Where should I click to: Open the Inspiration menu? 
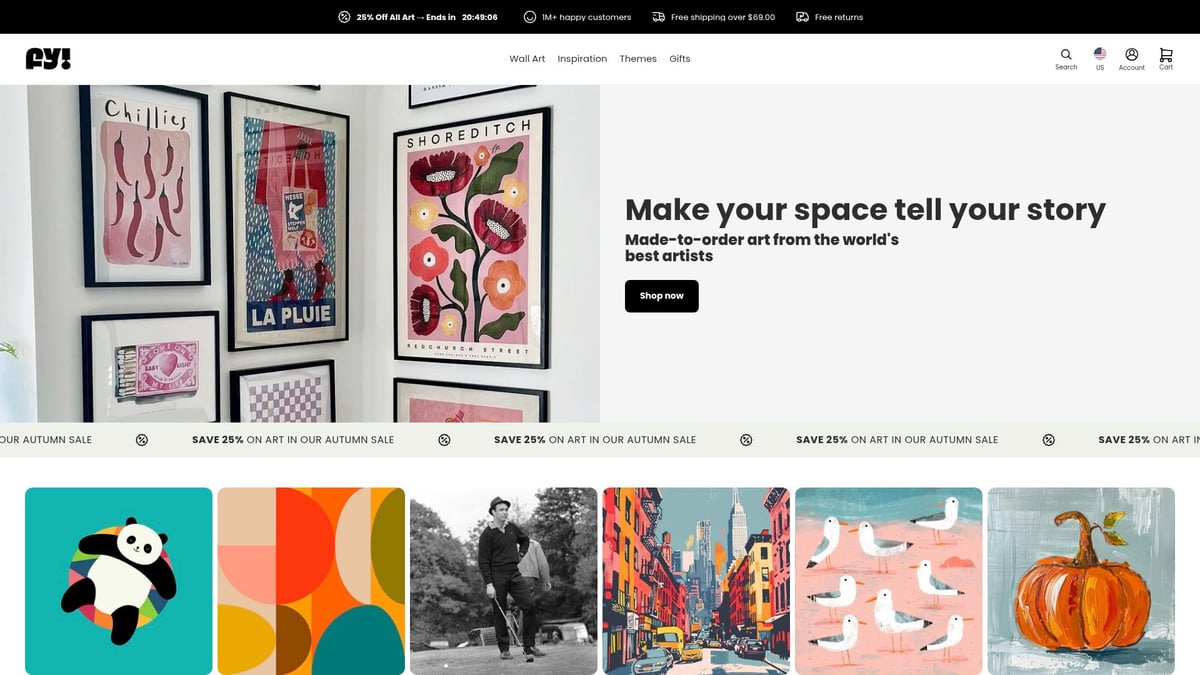pyautogui.click(x=583, y=58)
